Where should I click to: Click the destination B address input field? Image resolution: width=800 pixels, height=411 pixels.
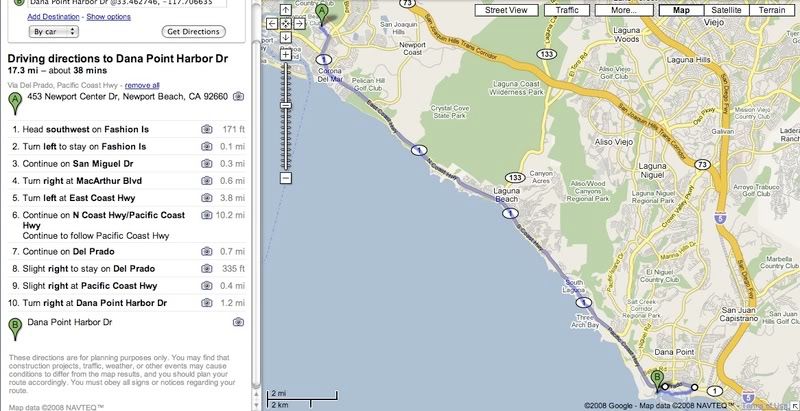point(127,3)
